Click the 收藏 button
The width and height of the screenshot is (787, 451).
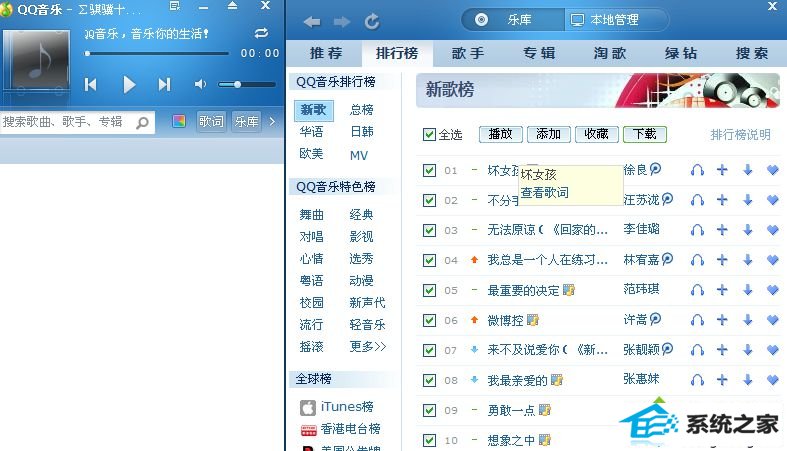coord(596,134)
